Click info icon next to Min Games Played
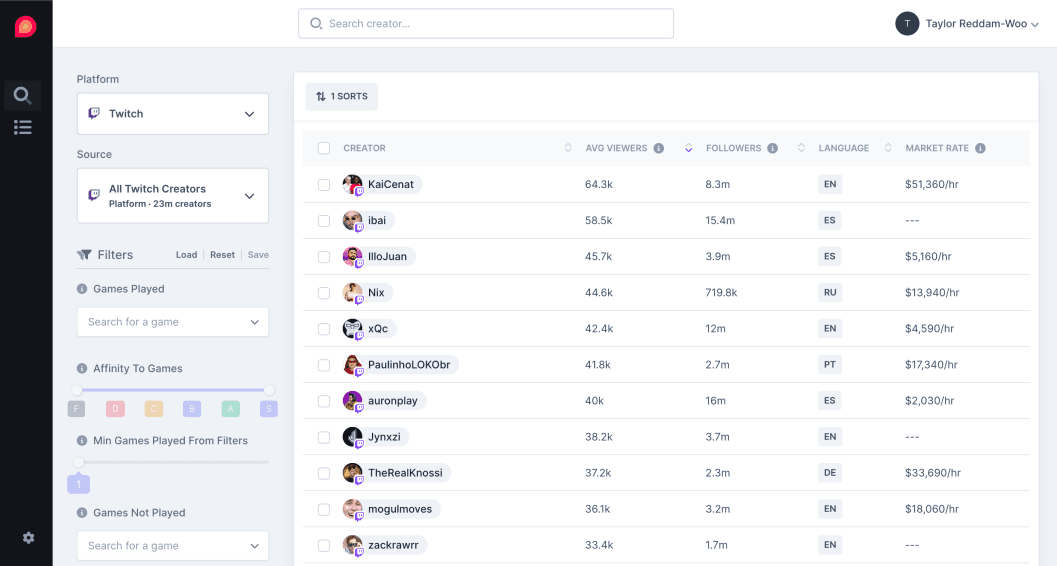1057x566 pixels. (82, 441)
